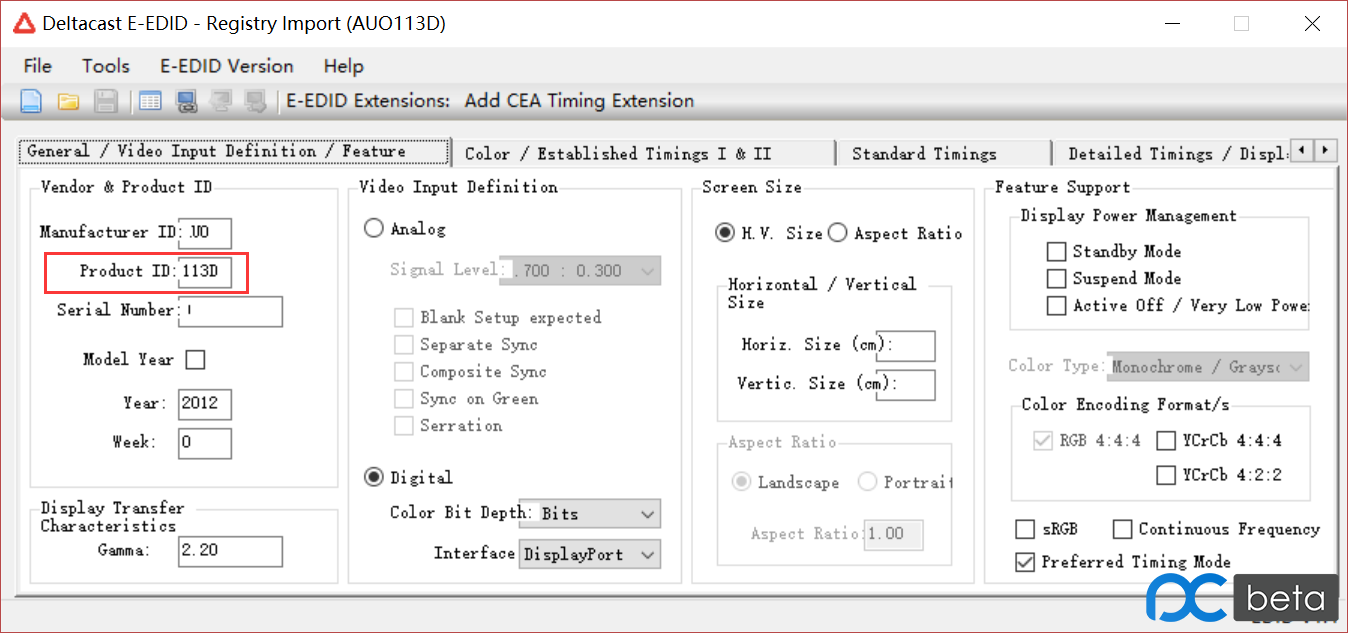Toggle the Sync on Green checkbox
The width and height of the screenshot is (1348, 633).
tap(404, 398)
